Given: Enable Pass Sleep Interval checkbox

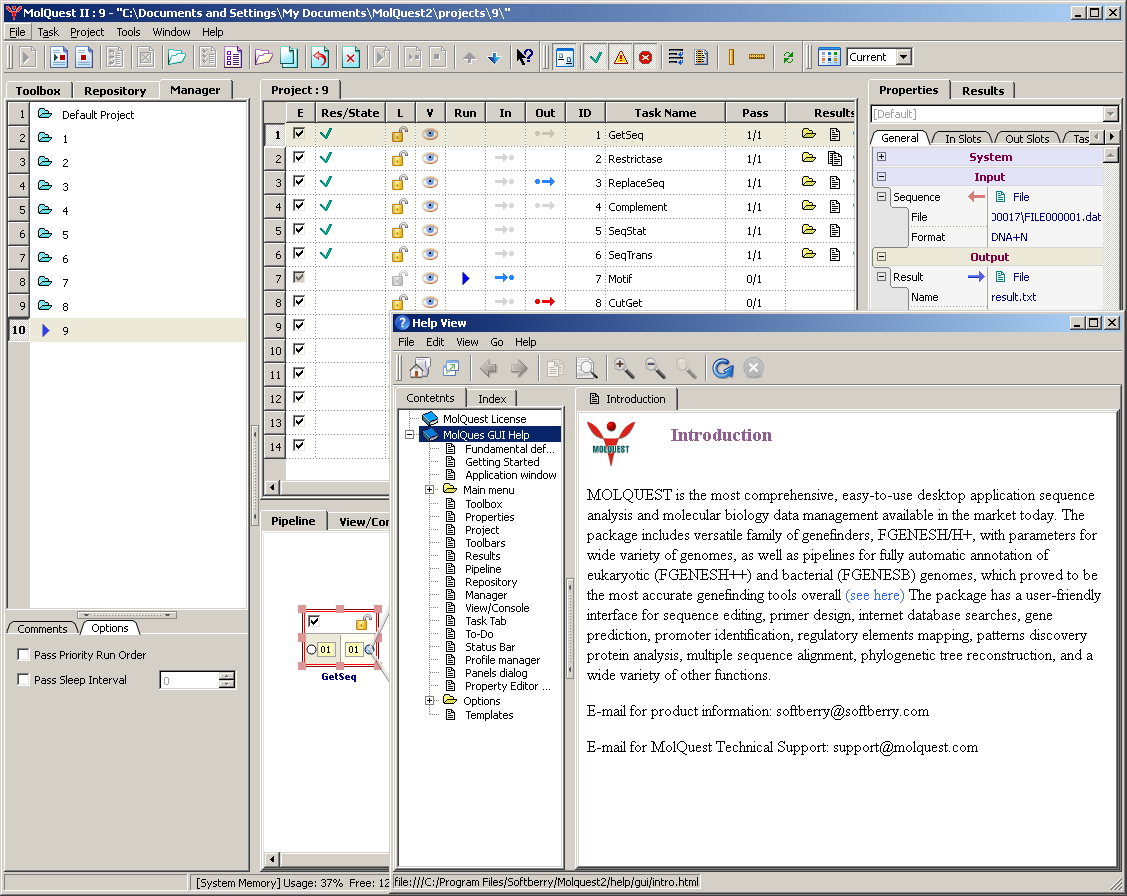Looking at the screenshot, I should (x=24, y=680).
